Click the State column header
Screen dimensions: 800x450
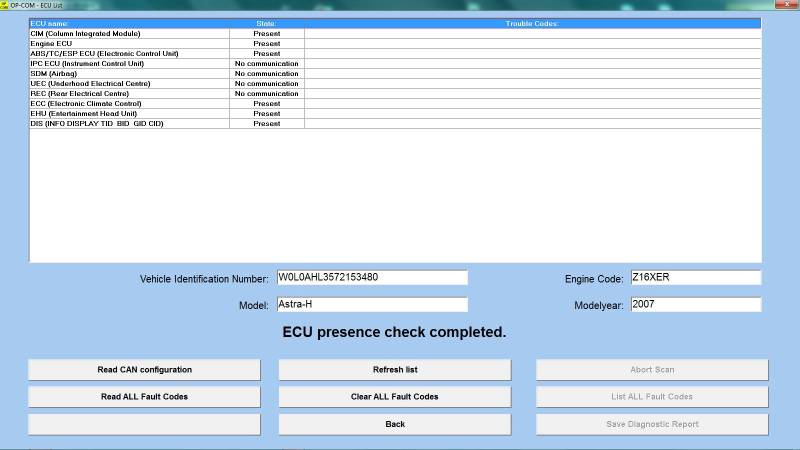(x=266, y=23)
